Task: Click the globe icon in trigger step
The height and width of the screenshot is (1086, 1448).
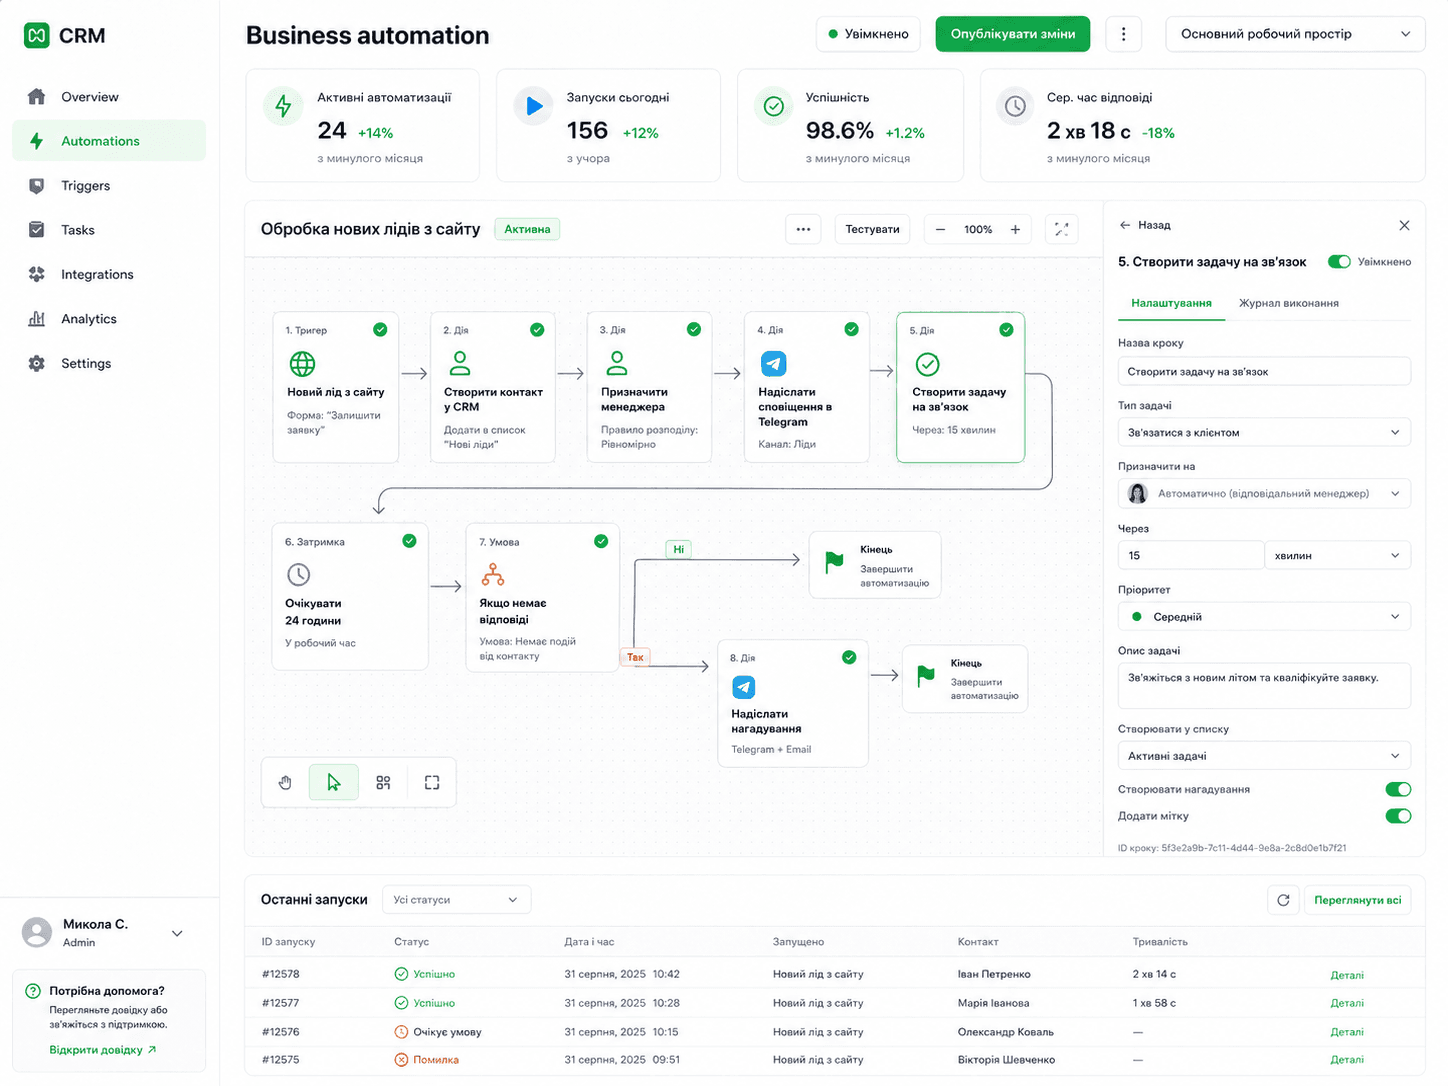Action: (x=302, y=364)
